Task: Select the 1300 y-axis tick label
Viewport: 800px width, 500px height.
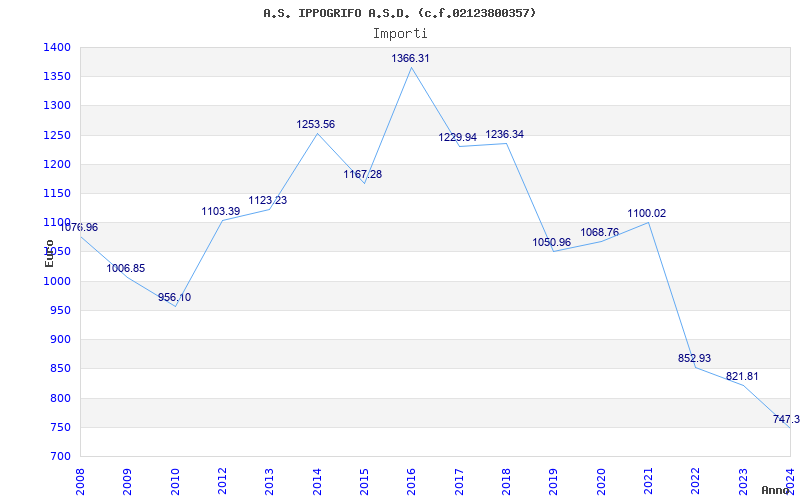Action: coord(57,106)
